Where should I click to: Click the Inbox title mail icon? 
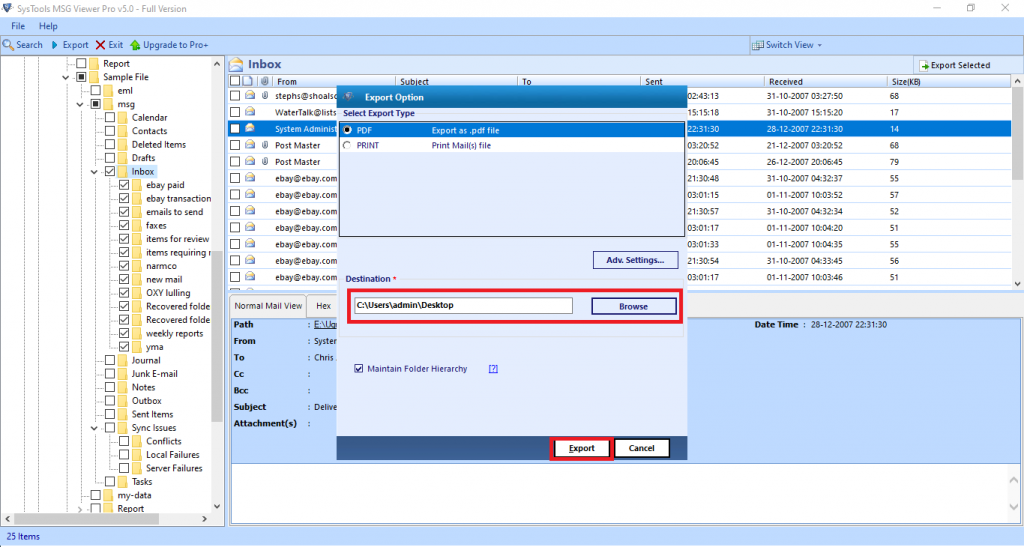pyautogui.click(x=236, y=65)
